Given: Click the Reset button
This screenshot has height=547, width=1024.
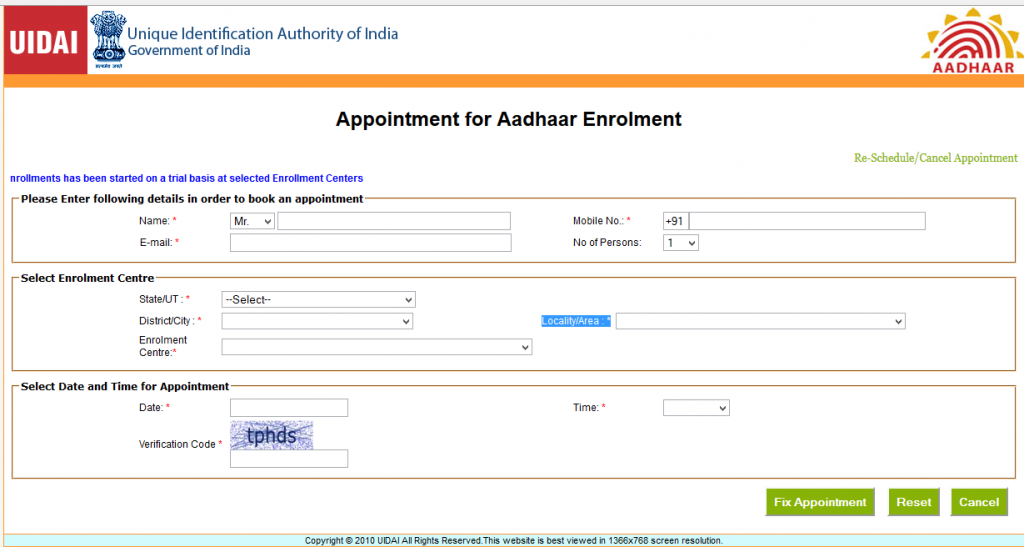Looking at the screenshot, I should coord(914,502).
